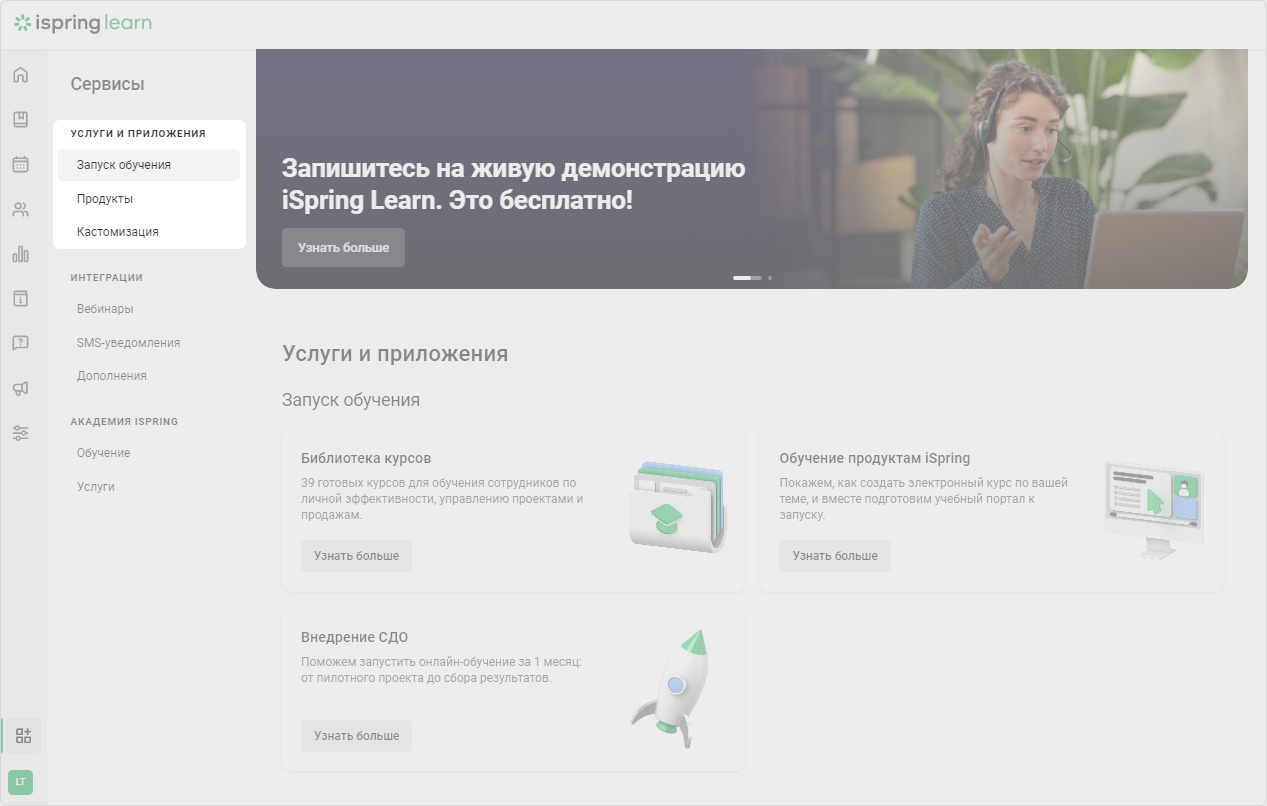Viewport: 1267px width, 806px height.
Task: Click the Академия iSpring section label
Action: pos(124,422)
